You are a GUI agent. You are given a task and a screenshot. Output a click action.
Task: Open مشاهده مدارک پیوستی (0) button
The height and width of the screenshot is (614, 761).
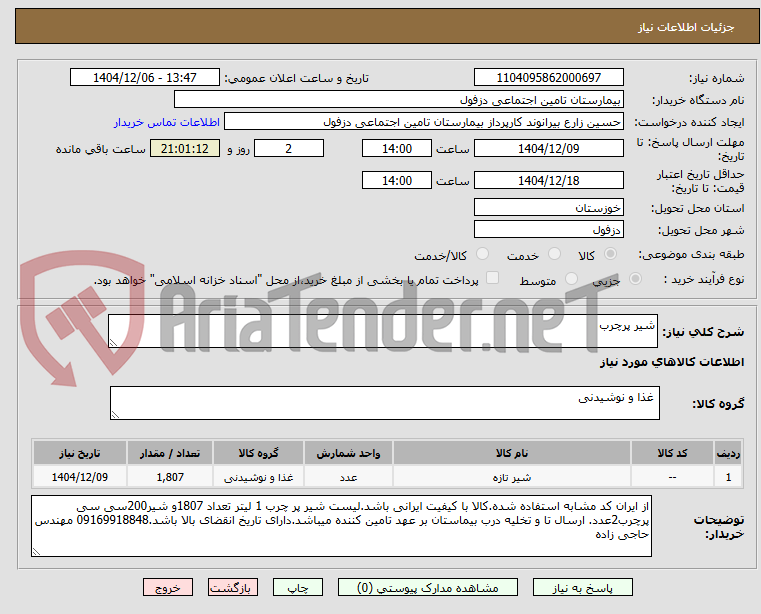coord(428,587)
